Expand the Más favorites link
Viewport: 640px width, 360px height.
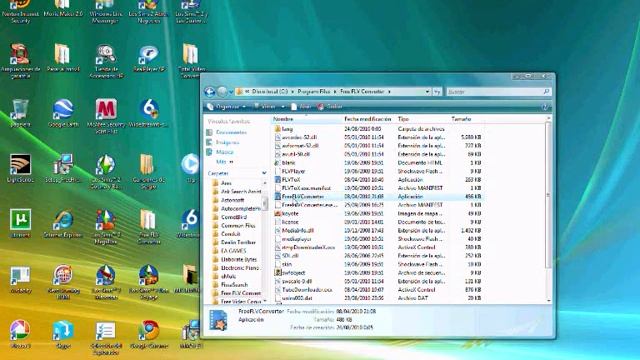coord(224,162)
